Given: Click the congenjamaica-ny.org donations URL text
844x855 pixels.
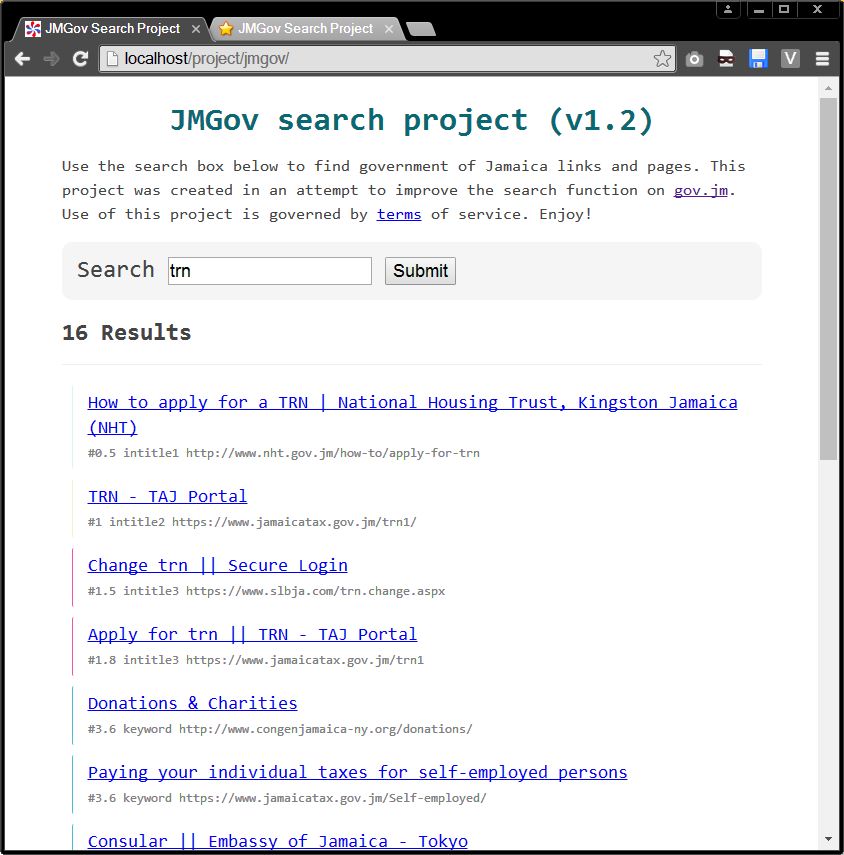Looking at the screenshot, I should (x=325, y=729).
